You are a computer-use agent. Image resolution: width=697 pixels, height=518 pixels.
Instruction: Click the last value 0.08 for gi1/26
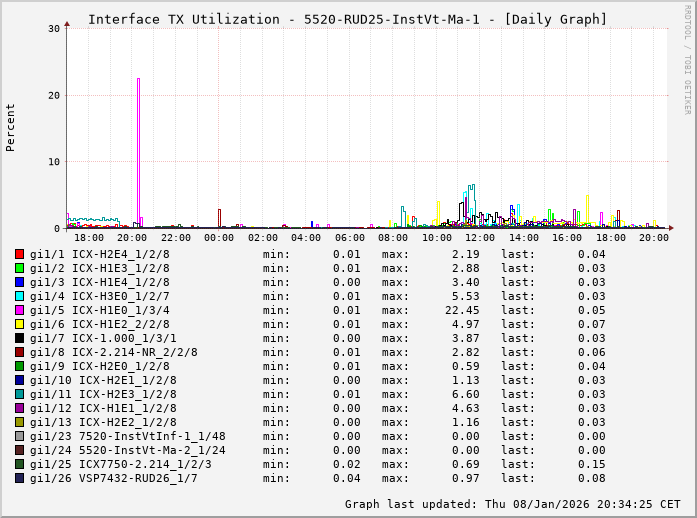click(592, 478)
